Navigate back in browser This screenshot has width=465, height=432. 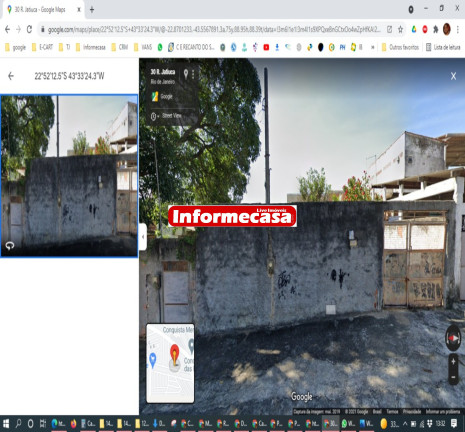[x=7, y=29]
